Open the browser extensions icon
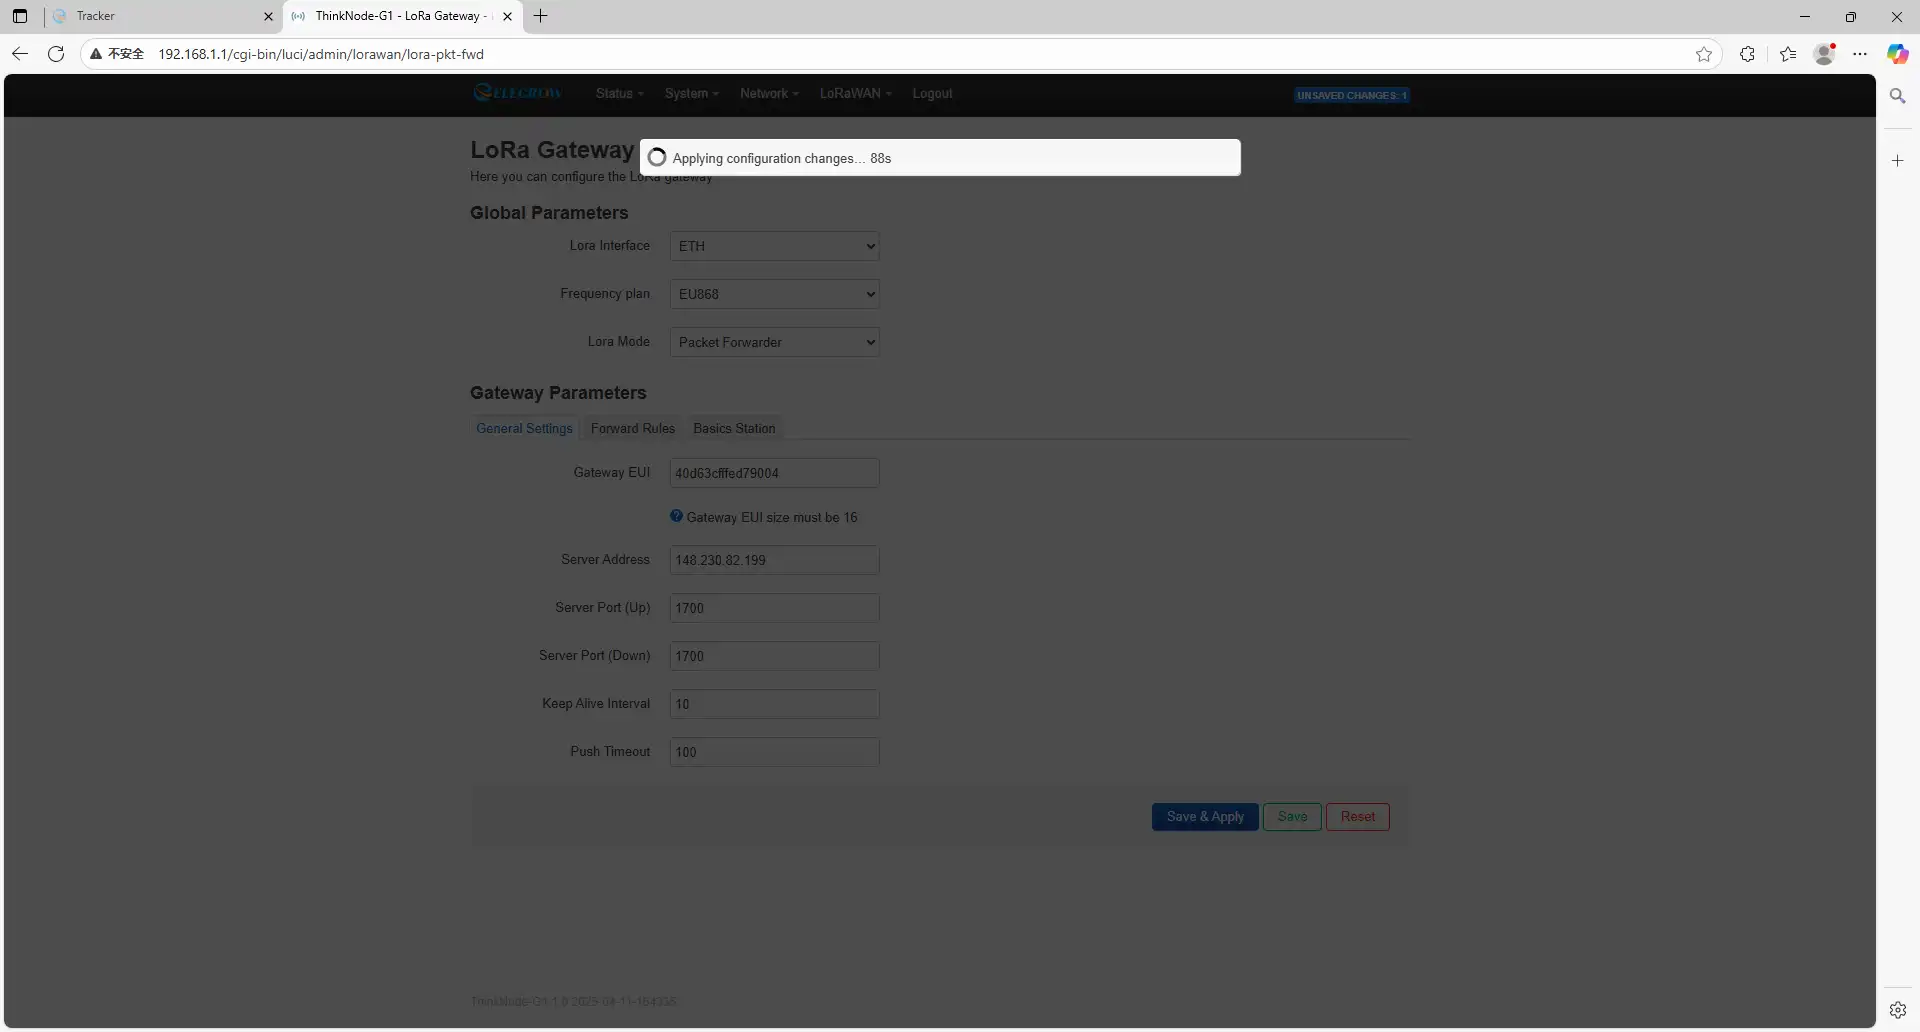Image resolution: width=1920 pixels, height=1032 pixels. [x=1747, y=54]
